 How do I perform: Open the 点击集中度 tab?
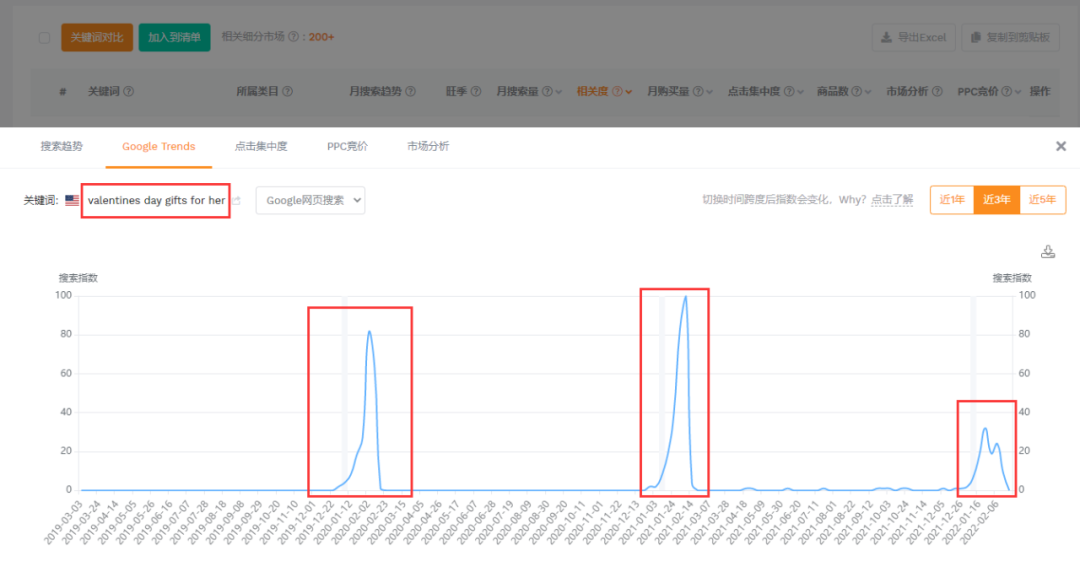pyautogui.click(x=261, y=146)
